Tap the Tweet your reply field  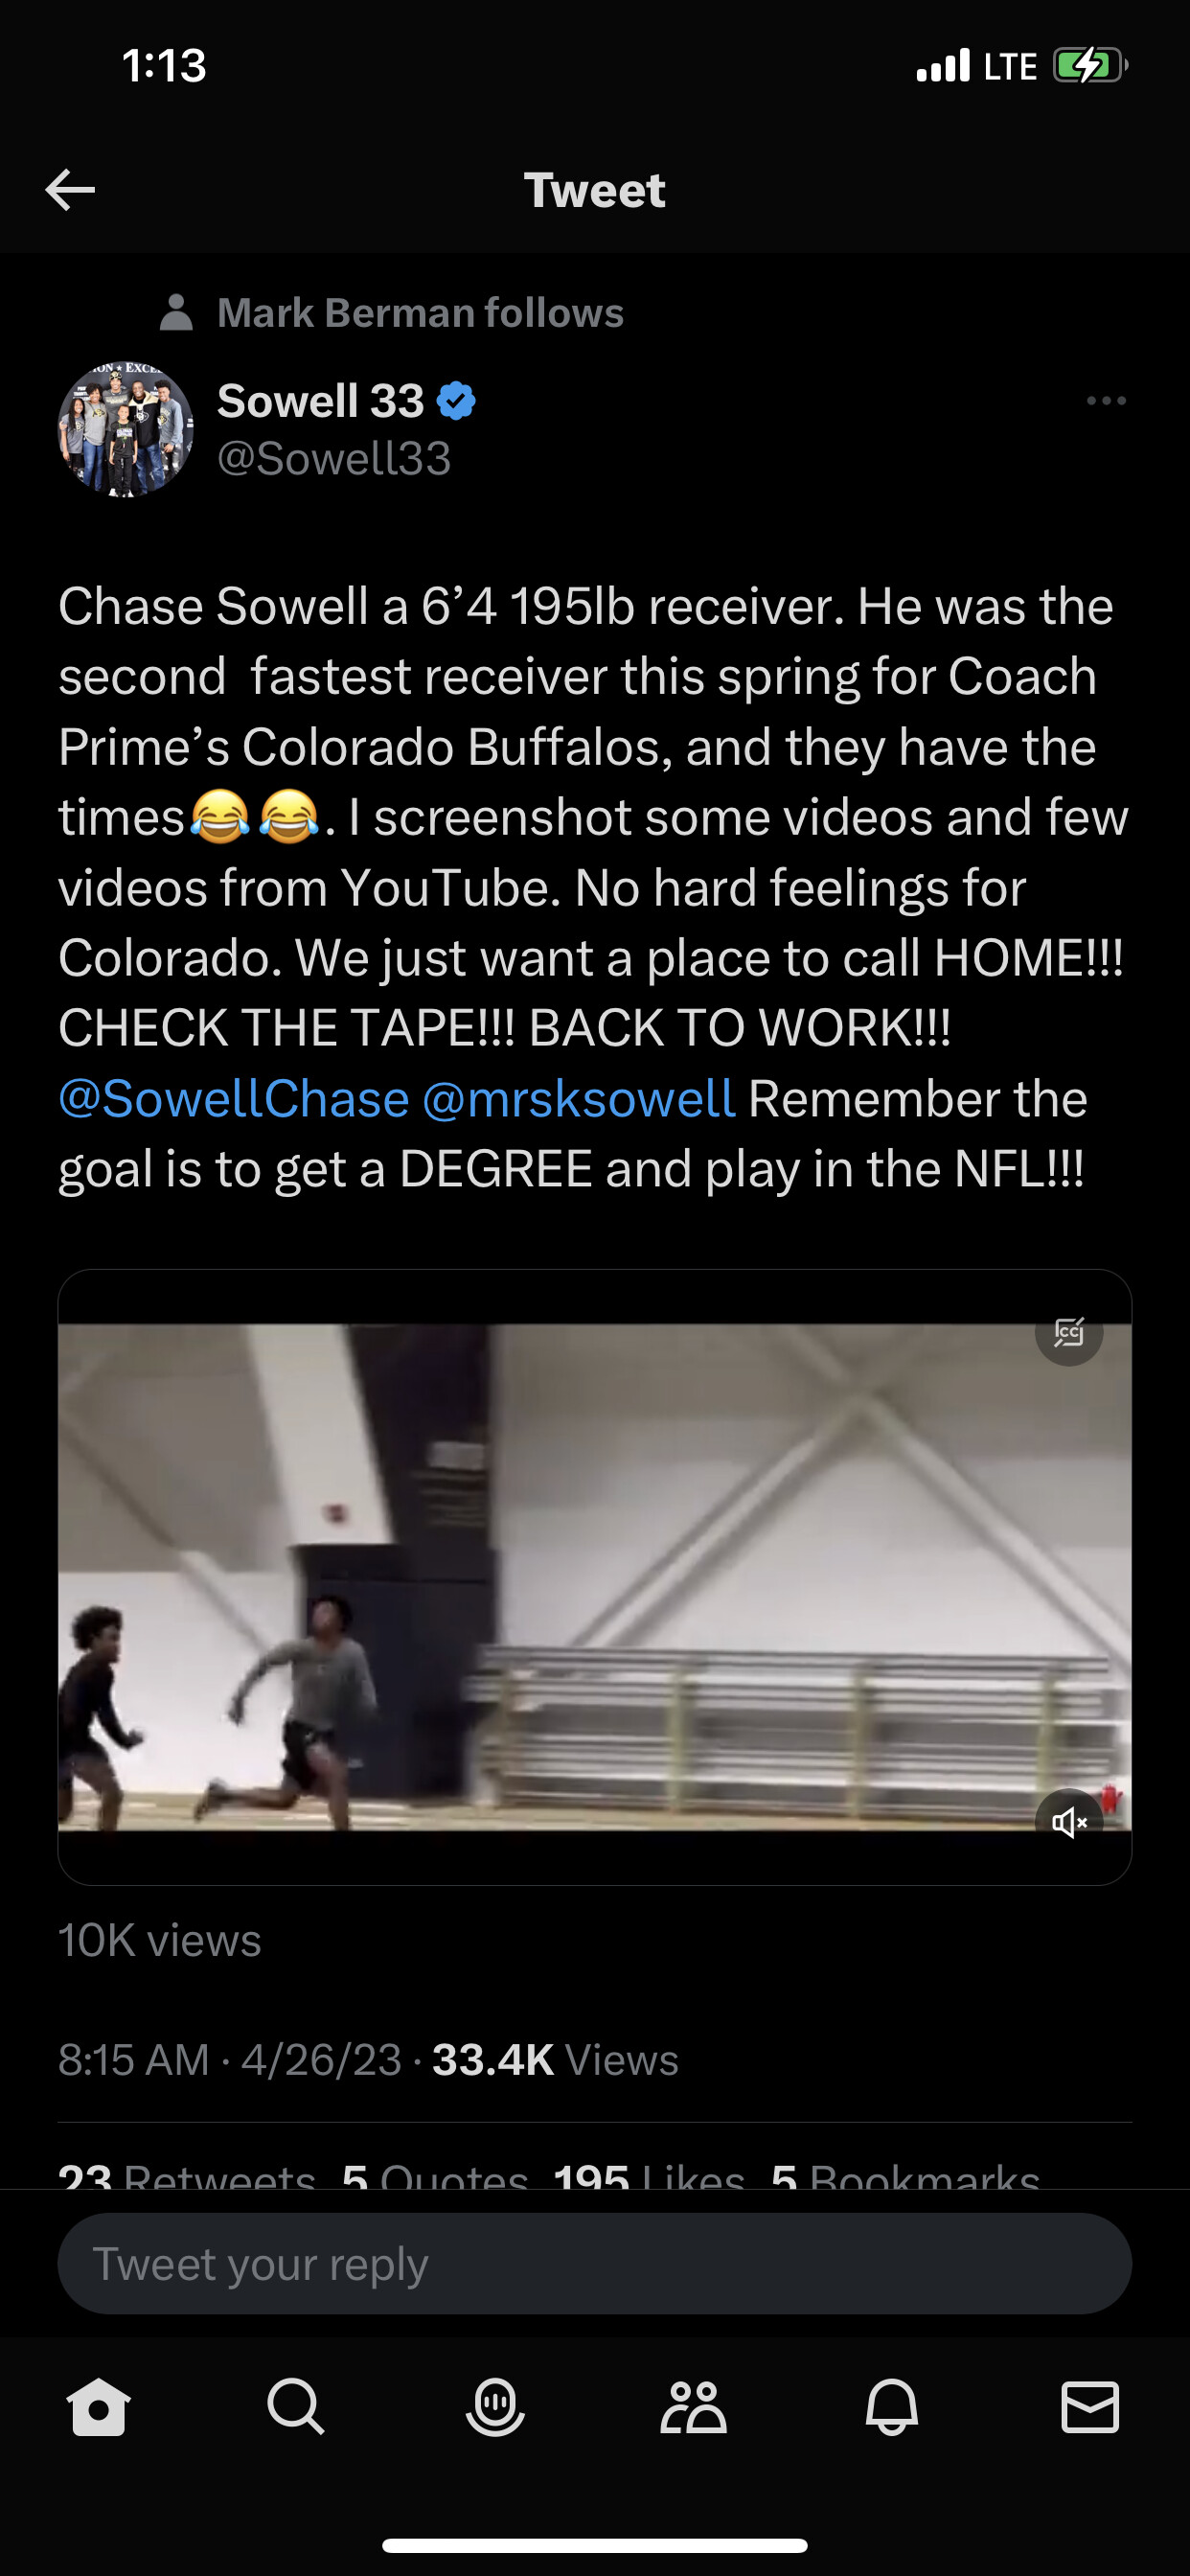tap(595, 2264)
